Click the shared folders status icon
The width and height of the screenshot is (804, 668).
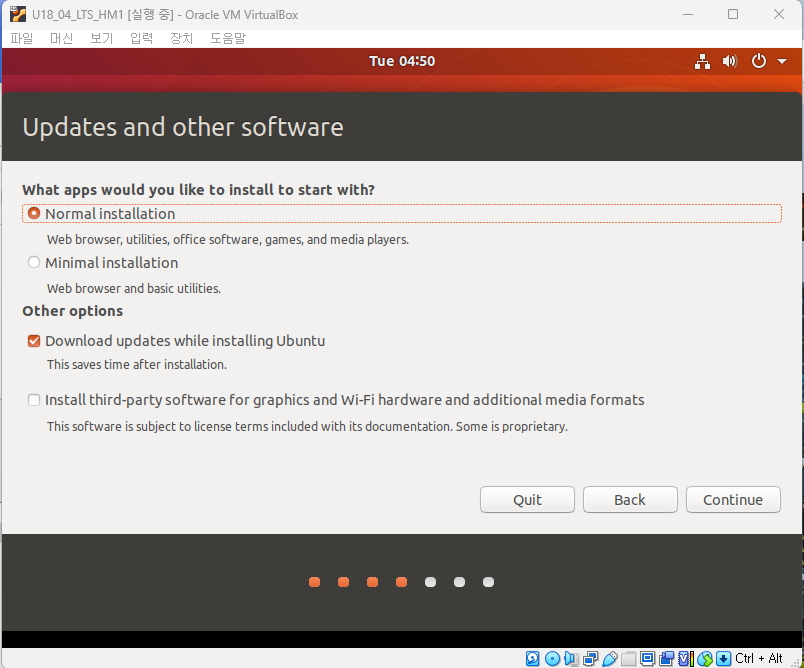pyautogui.click(x=629, y=658)
